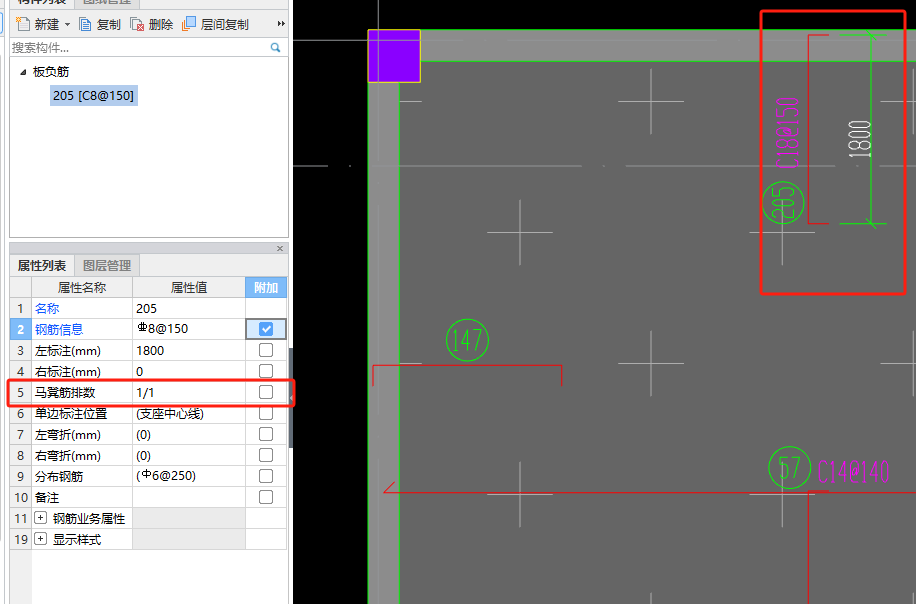Click the 复制 copy button
Image resolution: width=916 pixels, height=604 pixels.
(100, 25)
